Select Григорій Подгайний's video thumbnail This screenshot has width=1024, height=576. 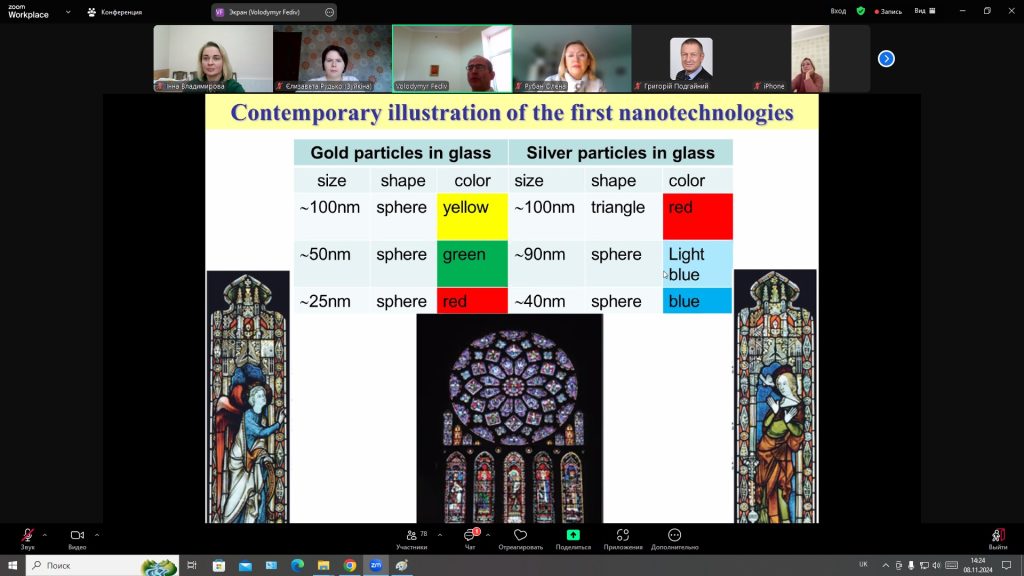tap(691, 58)
